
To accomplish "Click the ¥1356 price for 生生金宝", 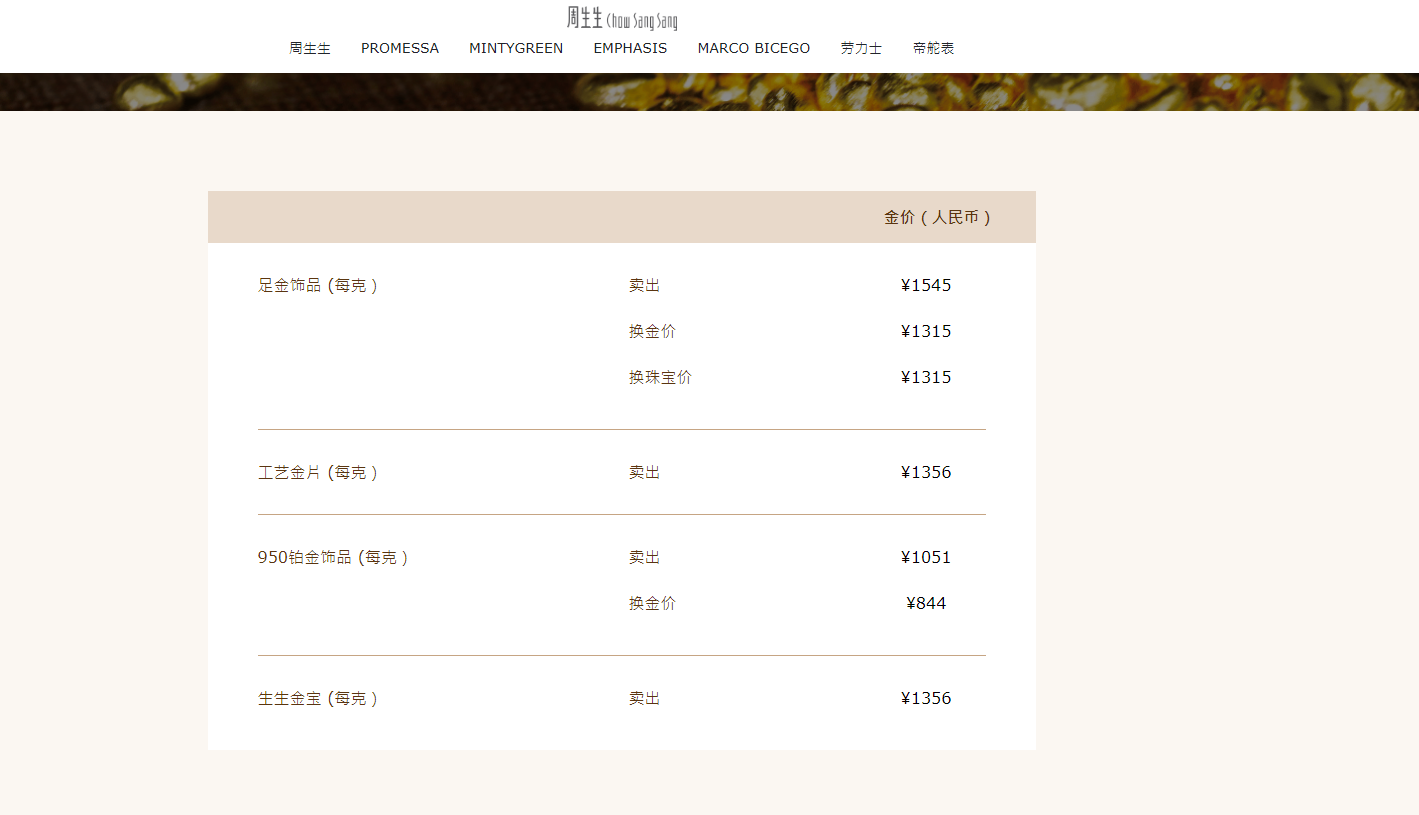I will click(x=926, y=698).
